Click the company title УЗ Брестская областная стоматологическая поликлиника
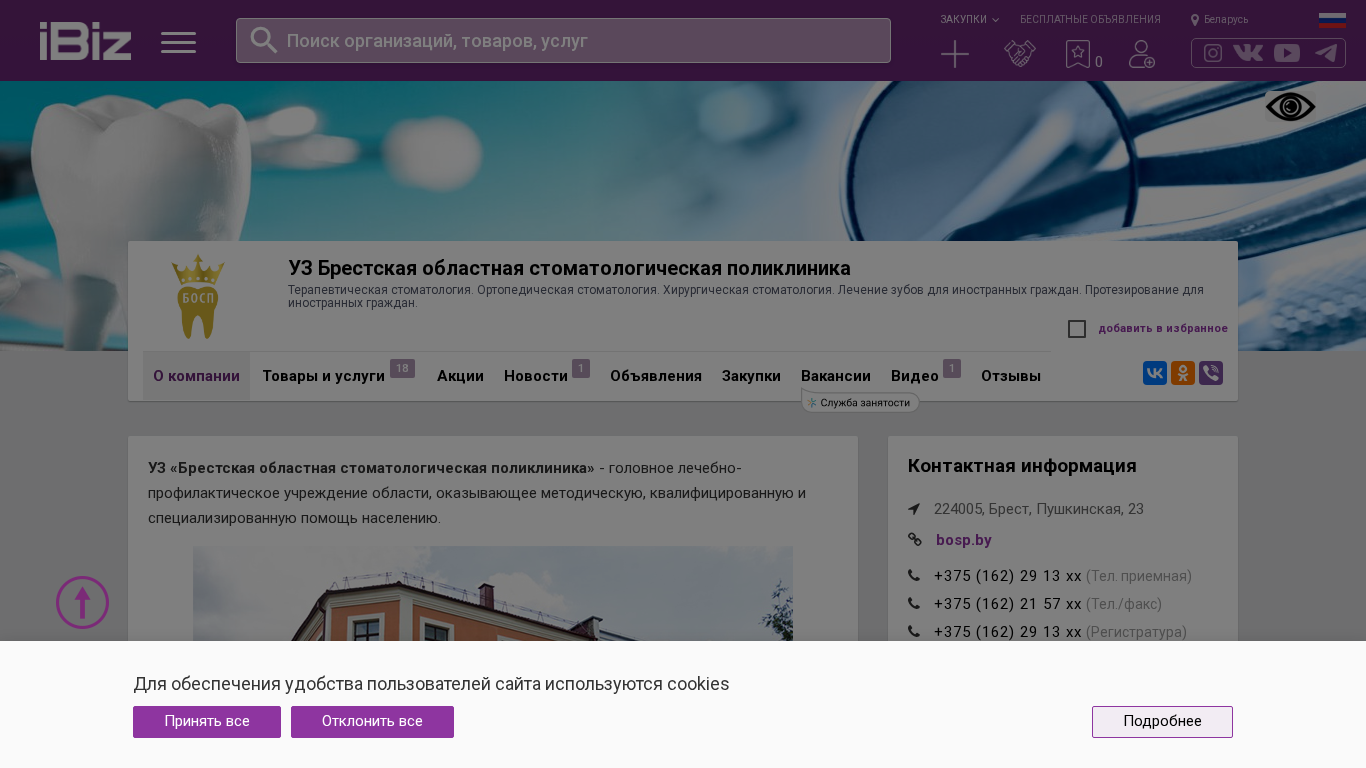Image resolution: width=1366 pixels, height=768 pixels. [569, 268]
